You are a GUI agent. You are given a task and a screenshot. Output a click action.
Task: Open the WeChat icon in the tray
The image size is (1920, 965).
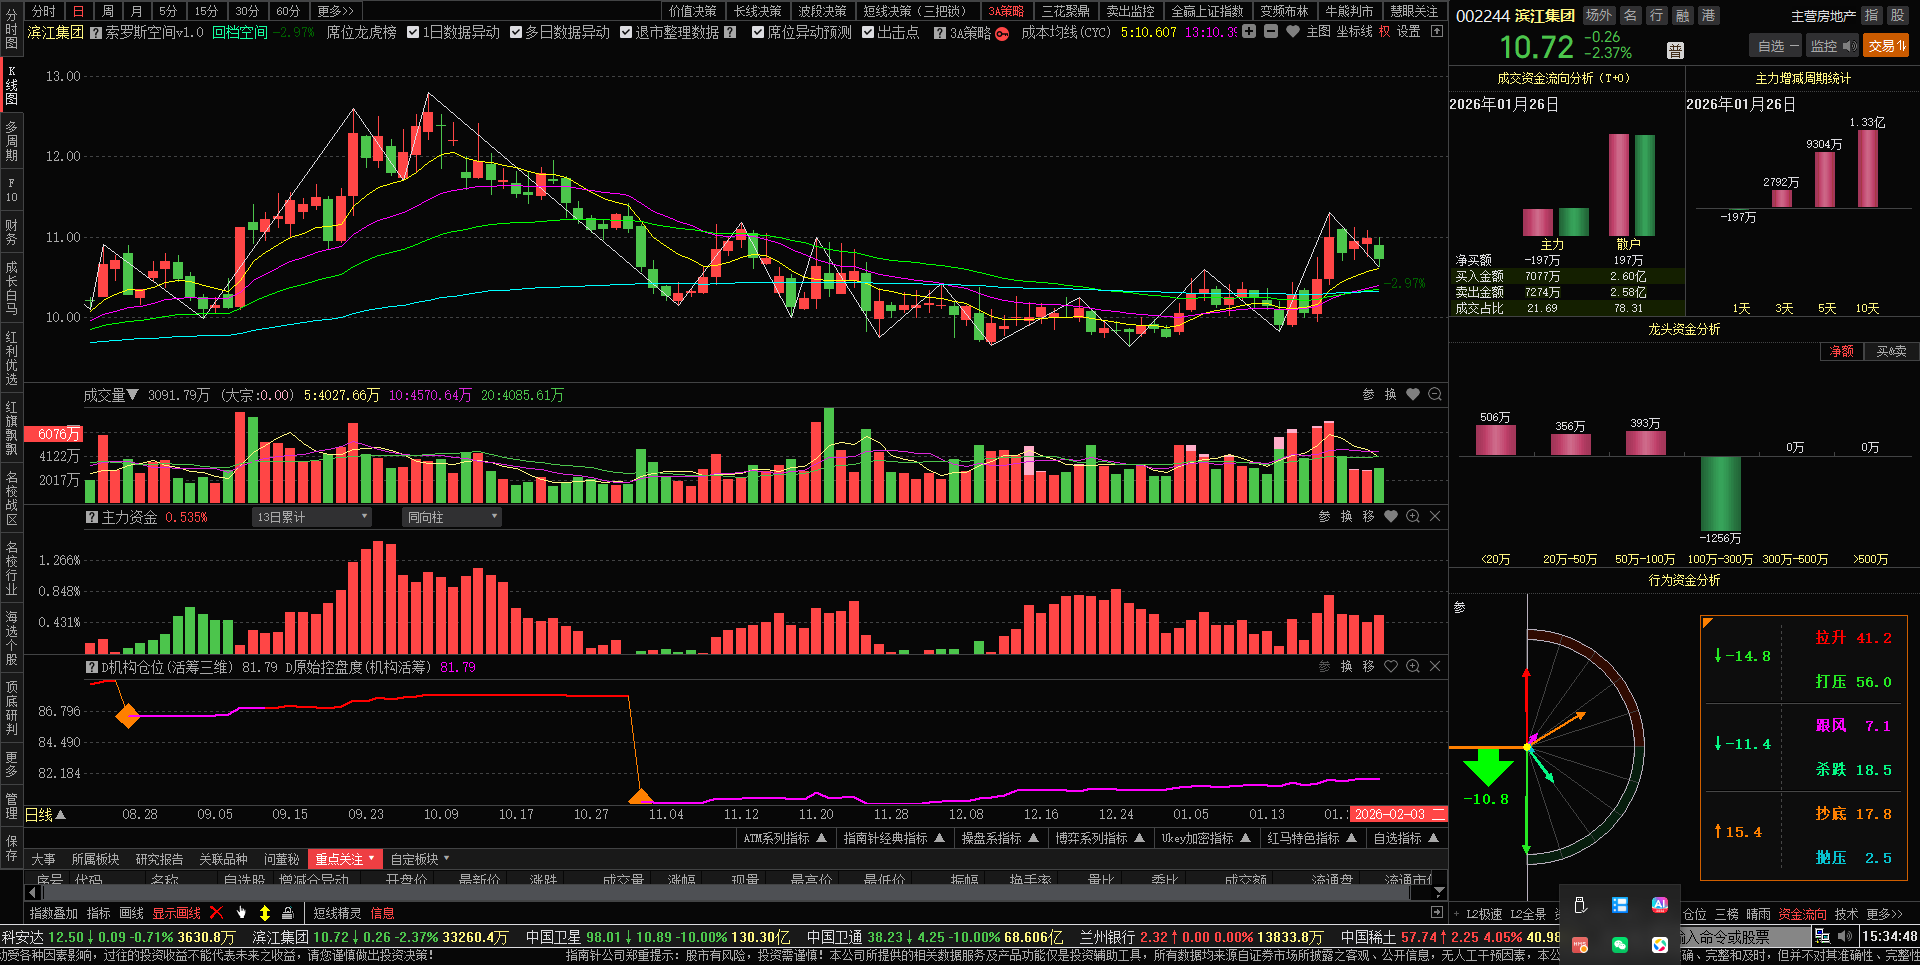[1620, 945]
